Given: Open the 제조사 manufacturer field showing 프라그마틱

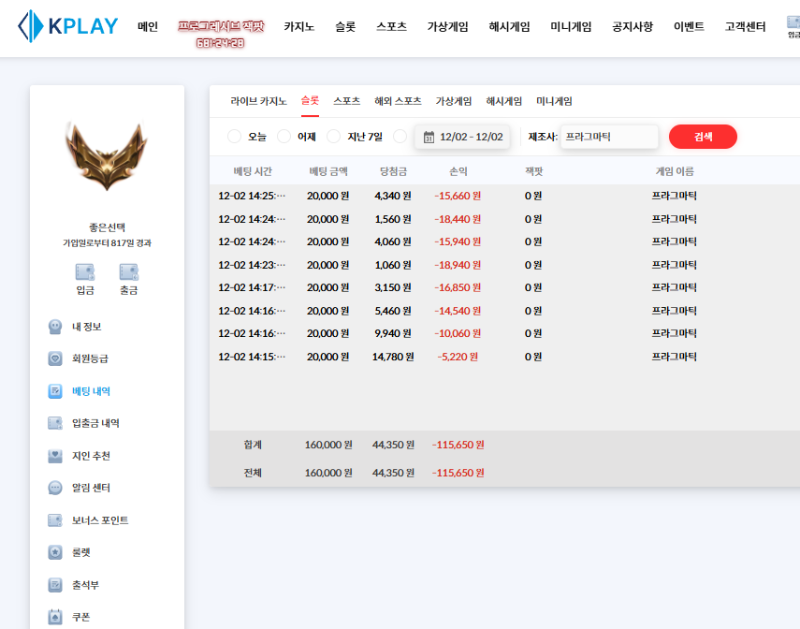Looking at the screenshot, I should pos(610,134).
